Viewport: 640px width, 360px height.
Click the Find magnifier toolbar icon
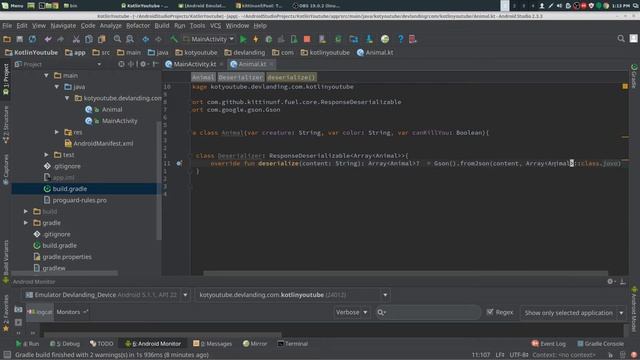point(117,39)
